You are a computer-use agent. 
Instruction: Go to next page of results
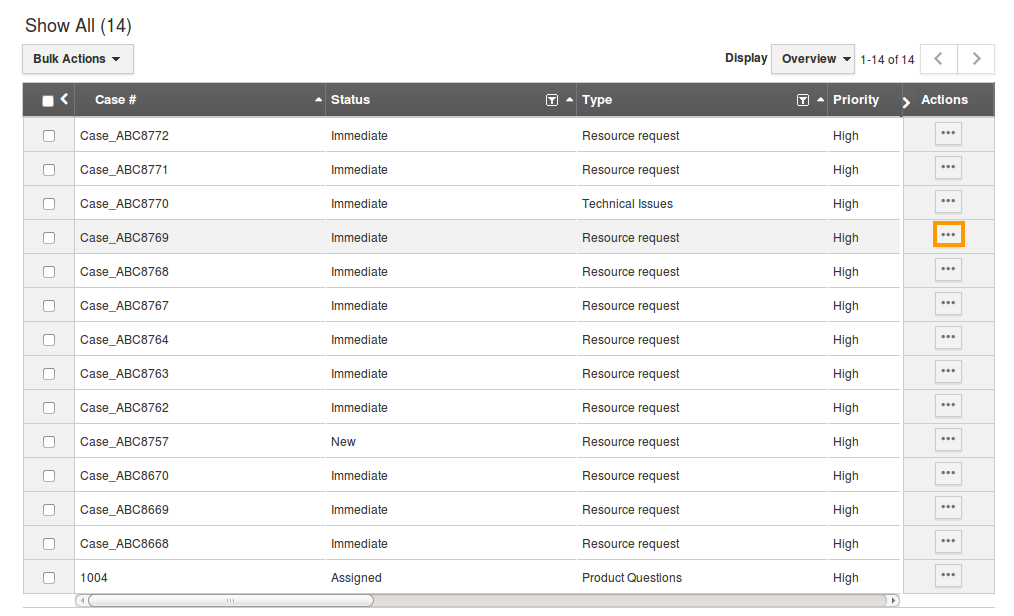[x=975, y=59]
